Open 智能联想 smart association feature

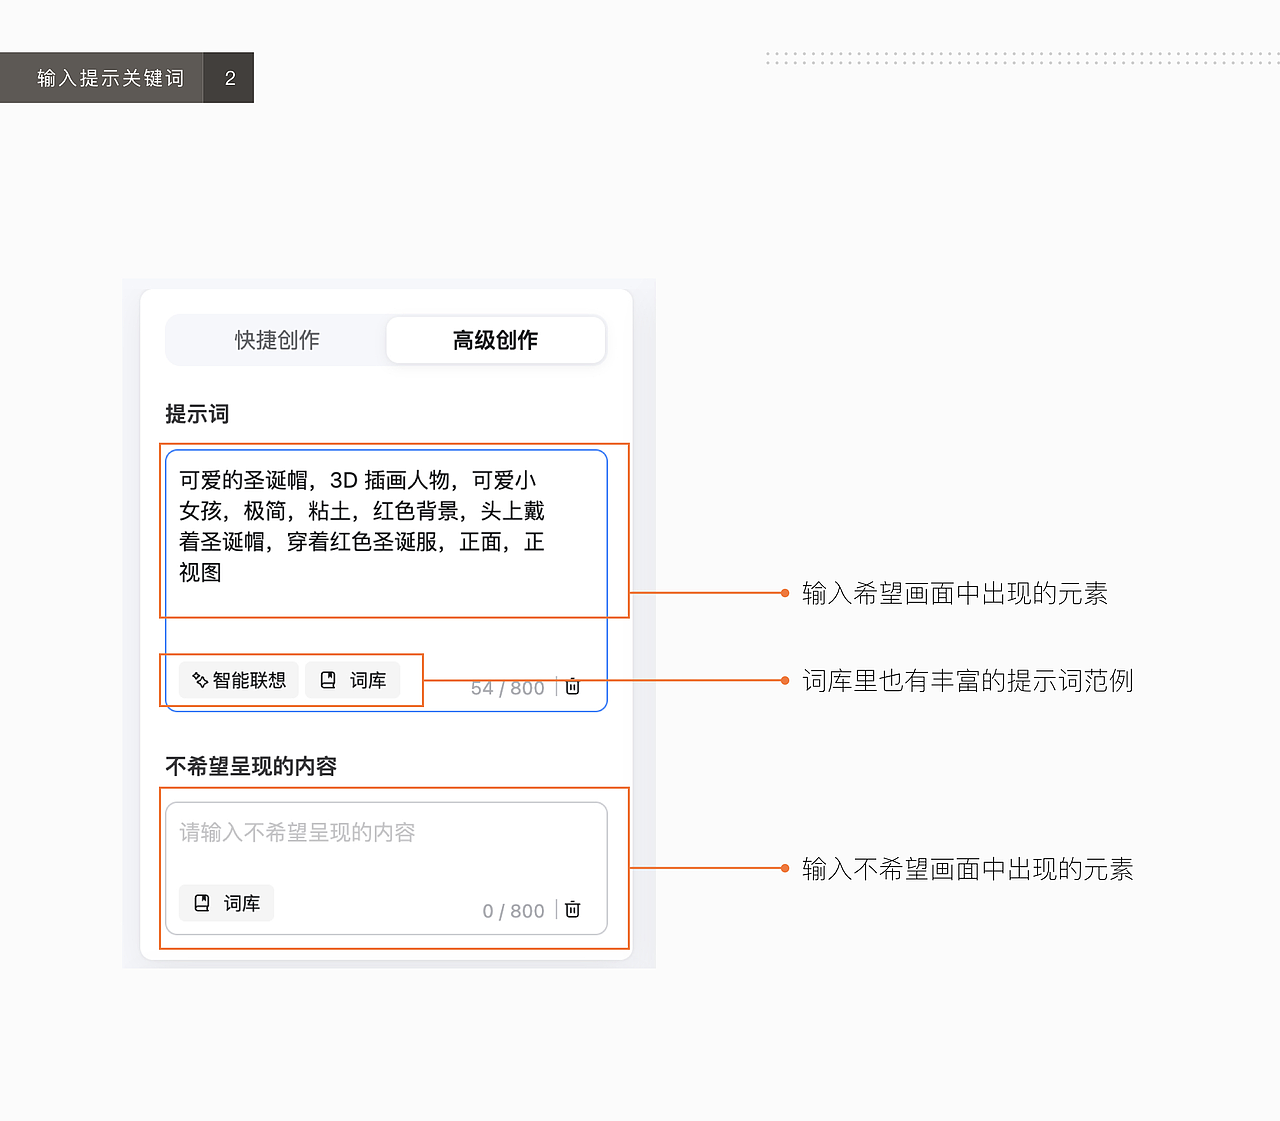click(x=238, y=680)
